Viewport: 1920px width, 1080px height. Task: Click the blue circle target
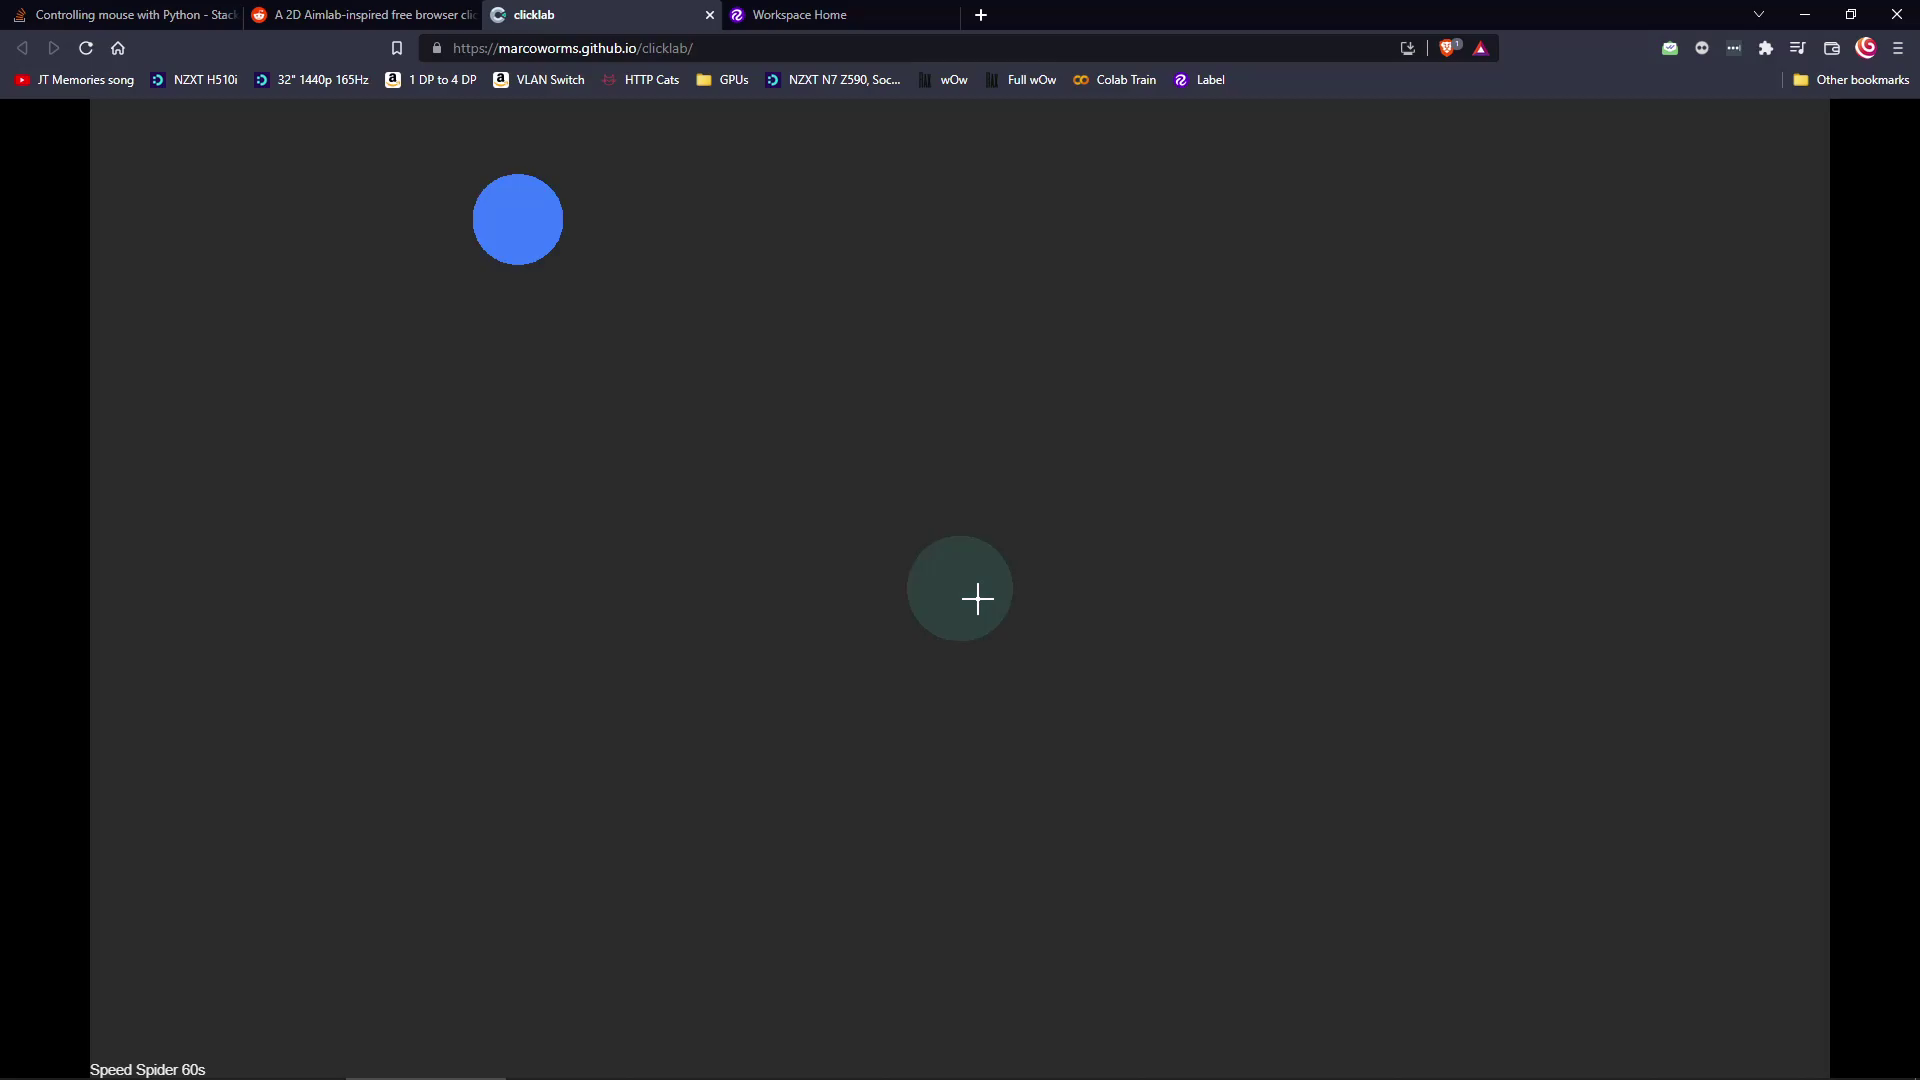(x=517, y=219)
